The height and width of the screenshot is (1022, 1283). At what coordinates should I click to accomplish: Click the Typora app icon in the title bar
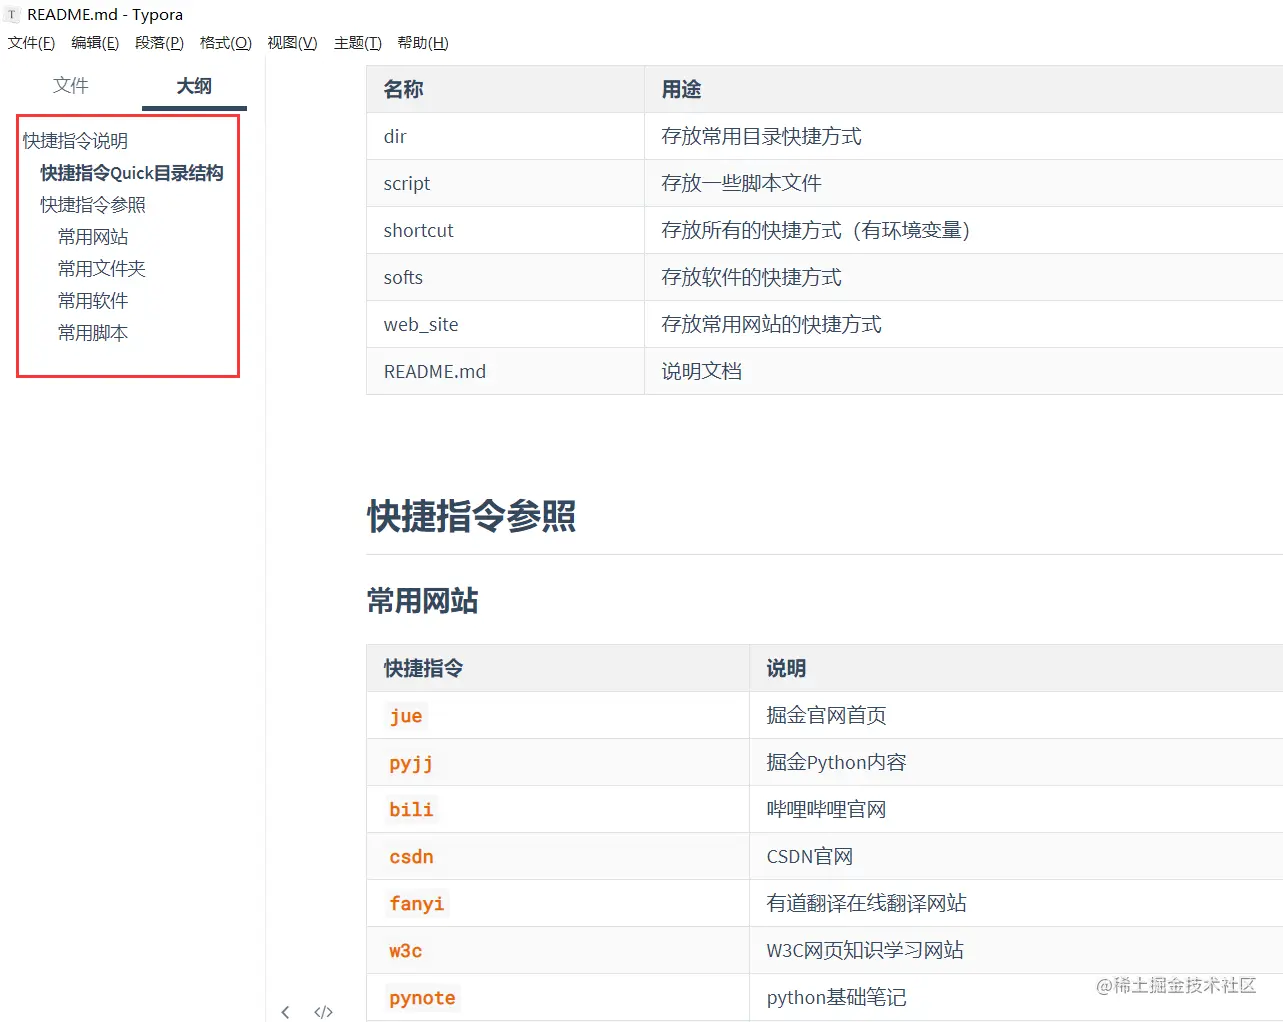[x=12, y=14]
